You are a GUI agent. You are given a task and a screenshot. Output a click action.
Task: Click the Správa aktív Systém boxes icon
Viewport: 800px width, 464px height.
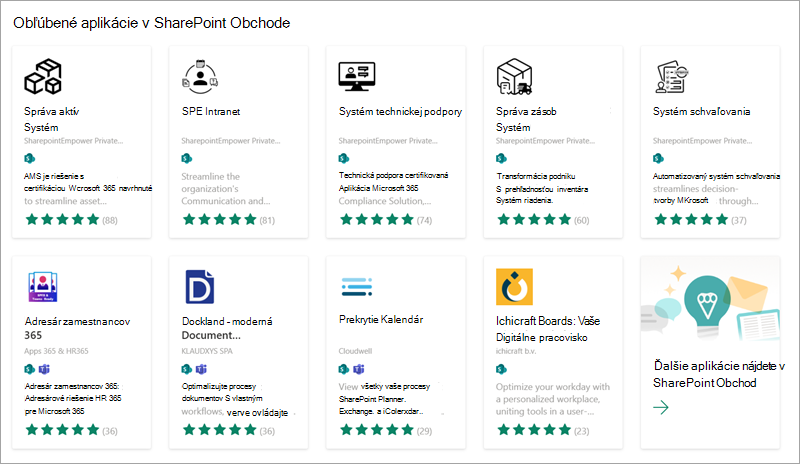(43, 77)
